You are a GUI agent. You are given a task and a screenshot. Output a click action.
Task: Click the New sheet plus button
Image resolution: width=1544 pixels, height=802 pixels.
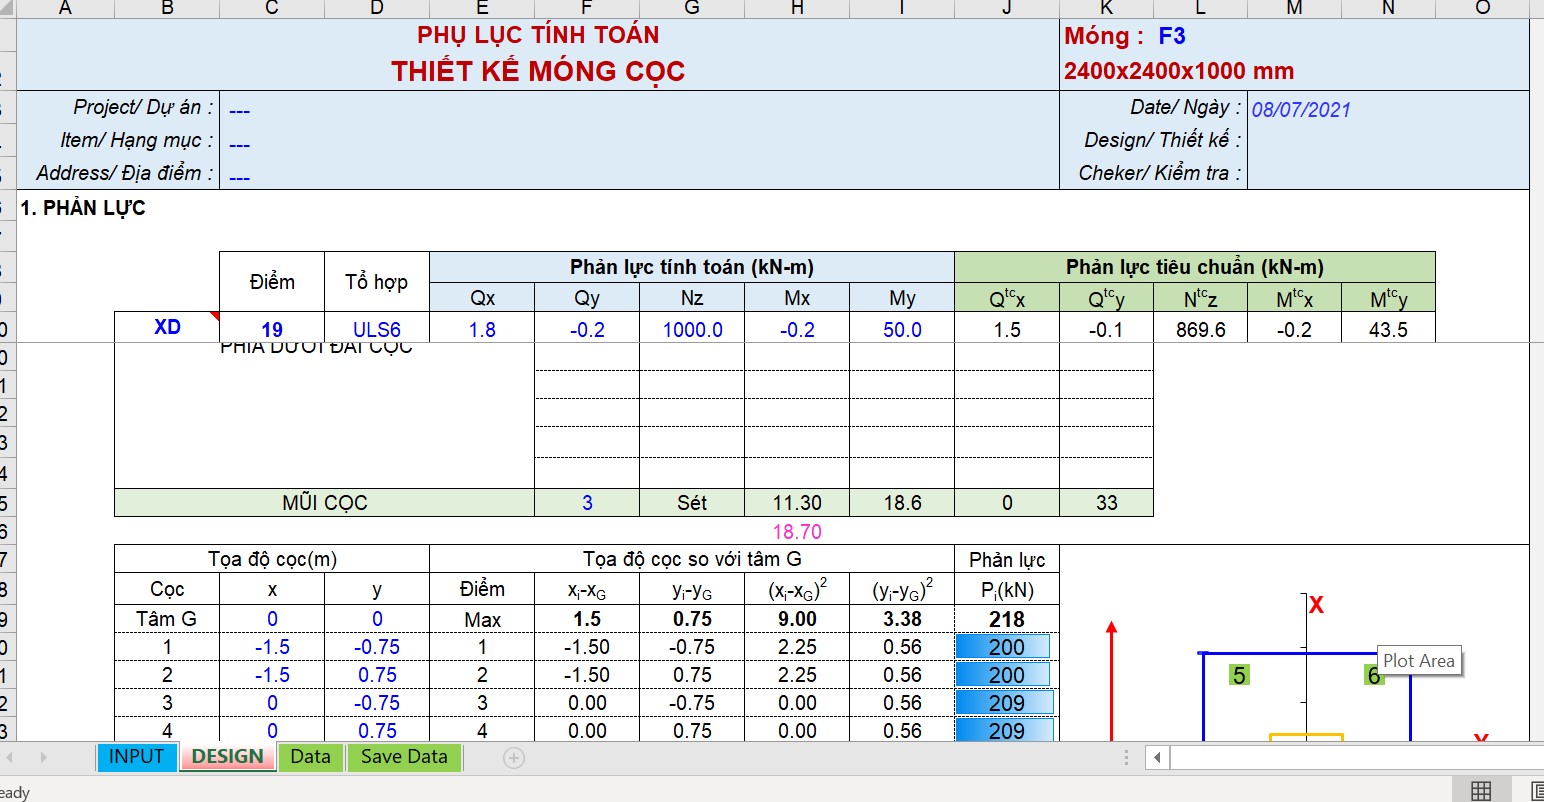[x=513, y=758]
